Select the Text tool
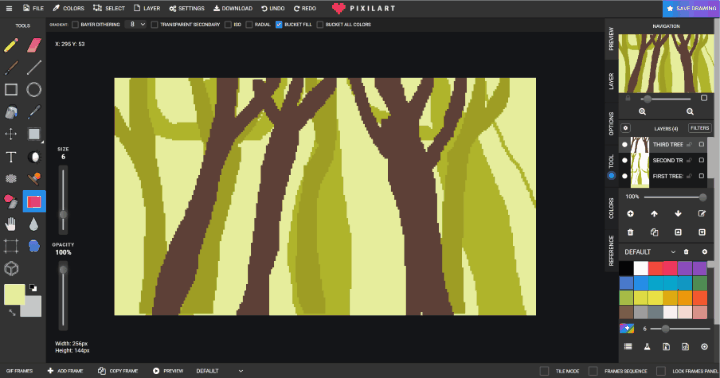The width and height of the screenshot is (720, 378). 11,157
